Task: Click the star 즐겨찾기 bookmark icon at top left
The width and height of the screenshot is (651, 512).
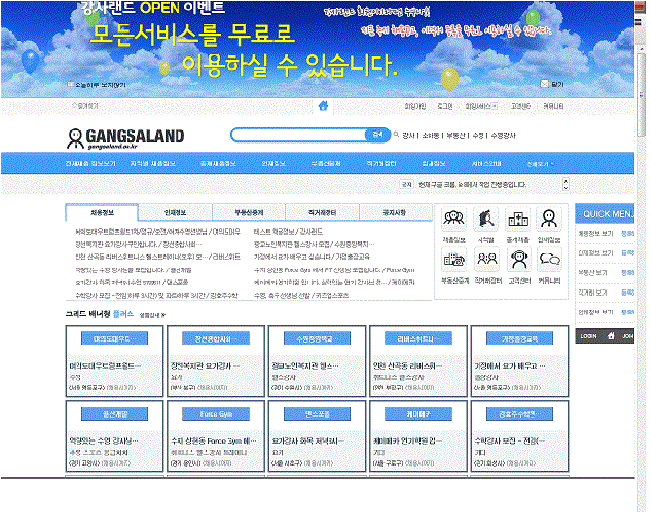Action: pos(74,106)
